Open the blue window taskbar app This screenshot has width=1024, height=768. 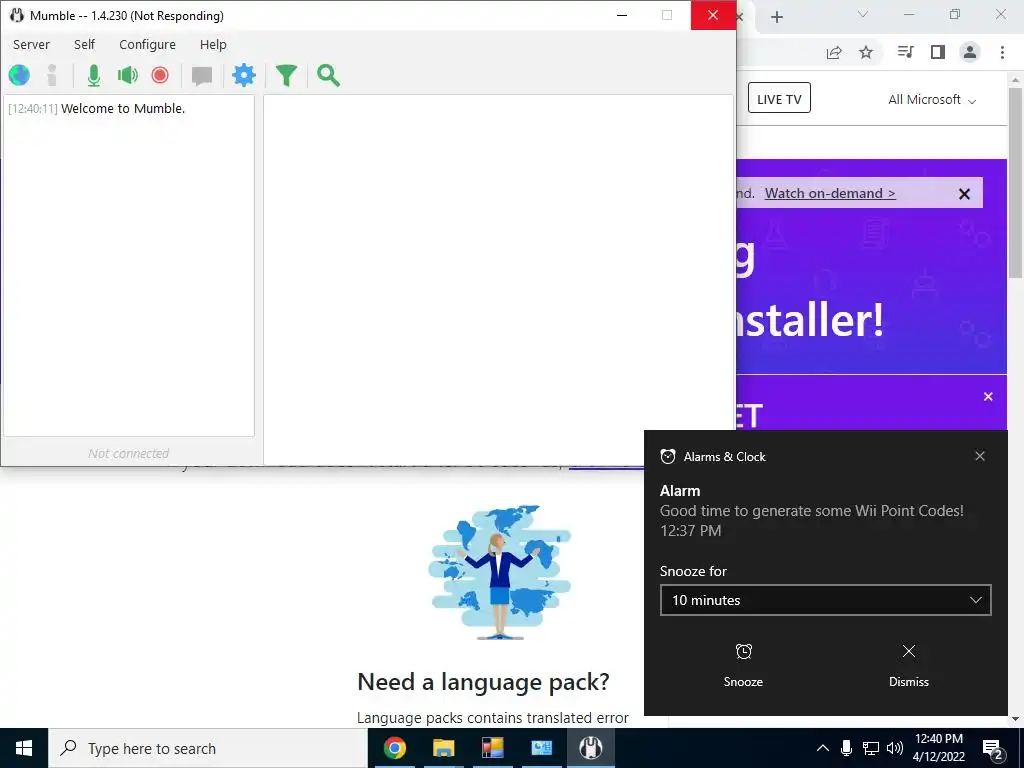tap(541, 748)
